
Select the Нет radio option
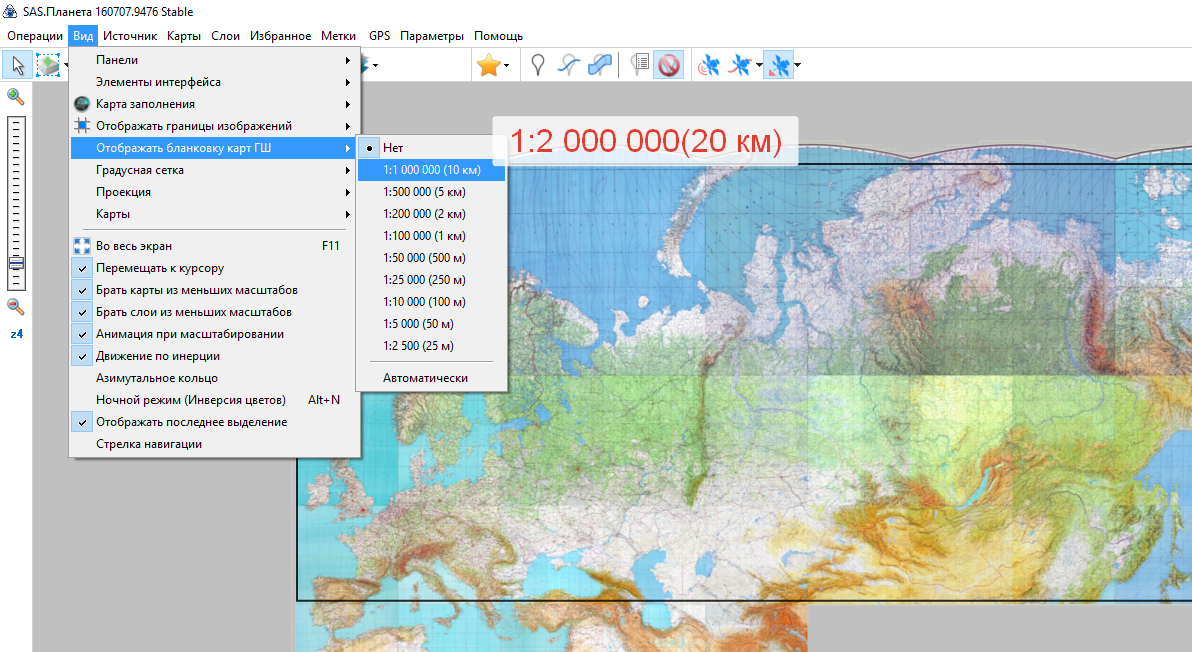click(x=393, y=148)
